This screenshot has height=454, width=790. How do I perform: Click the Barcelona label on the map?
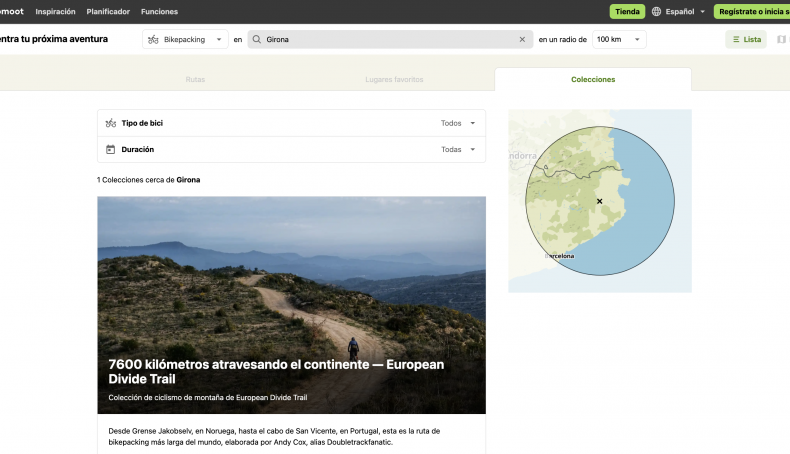pyautogui.click(x=560, y=256)
